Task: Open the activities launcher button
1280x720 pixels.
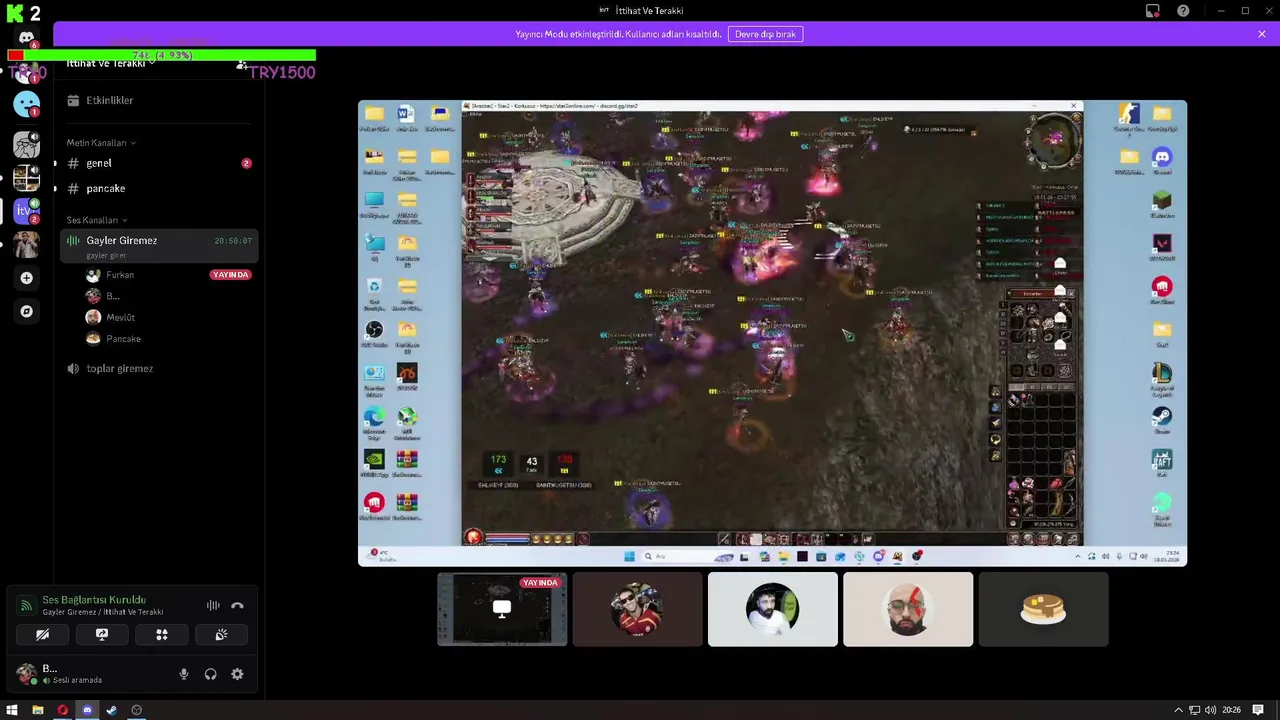Action: pyautogui.click(x=162, y=634)
